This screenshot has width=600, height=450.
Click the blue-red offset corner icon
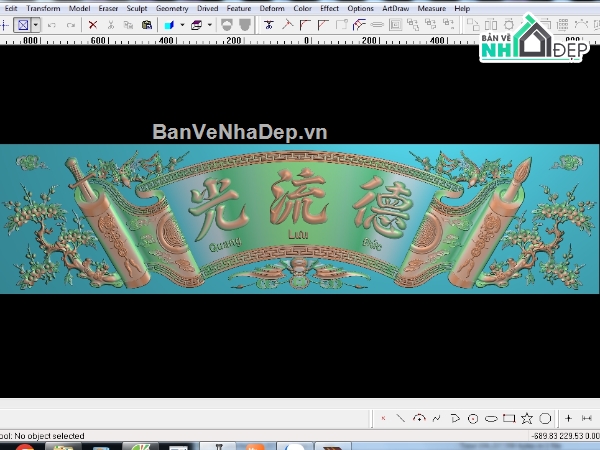pos(359,25)
